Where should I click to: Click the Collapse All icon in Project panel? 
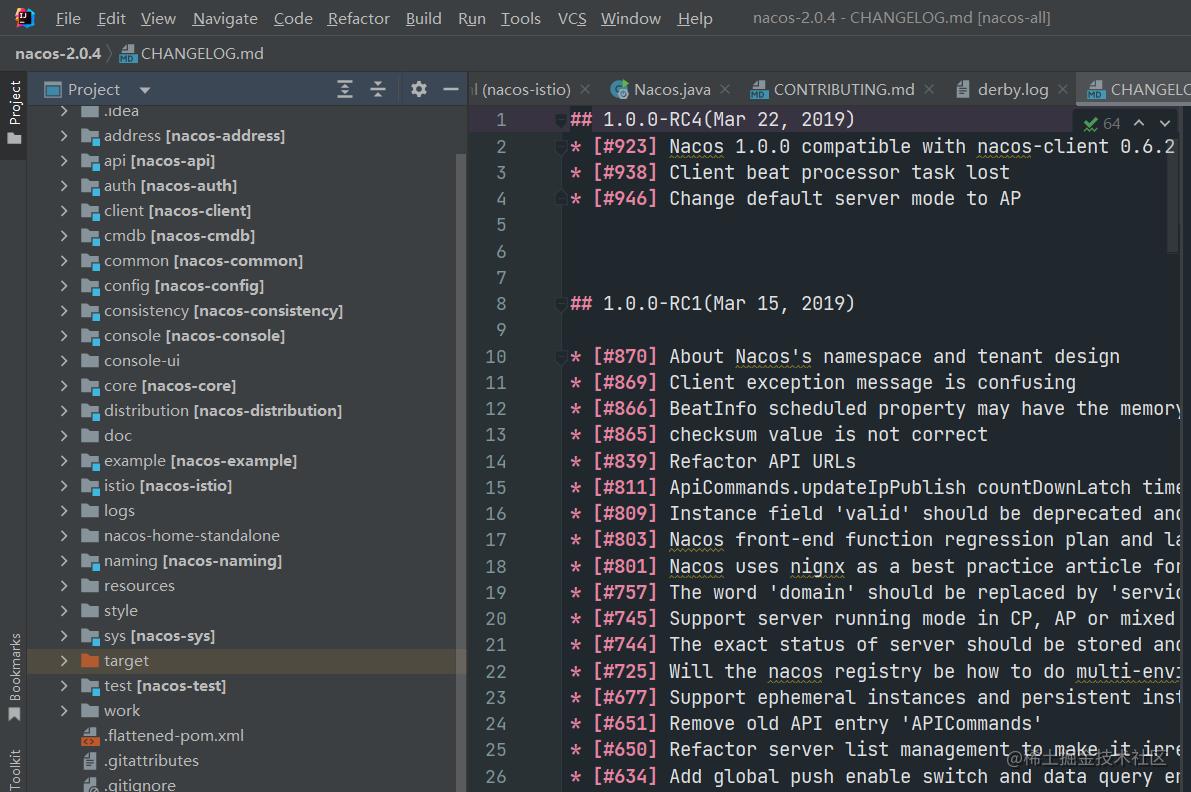pyautogui.click(x=378, y=90)
